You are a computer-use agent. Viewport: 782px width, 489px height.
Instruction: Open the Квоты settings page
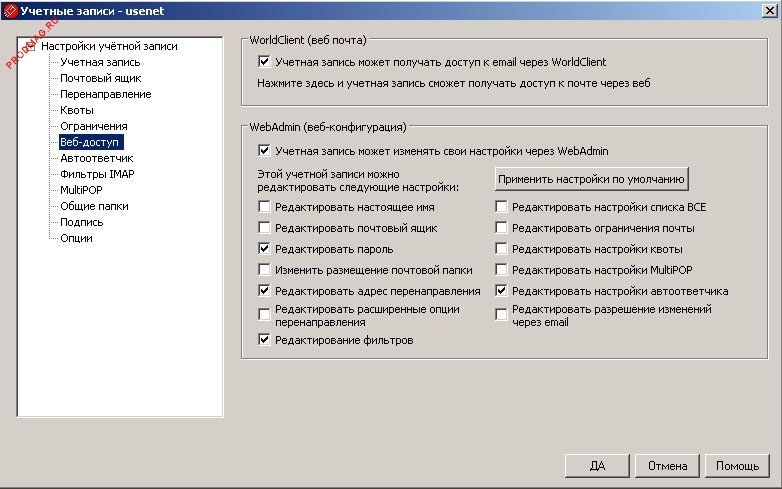point(77,110)
